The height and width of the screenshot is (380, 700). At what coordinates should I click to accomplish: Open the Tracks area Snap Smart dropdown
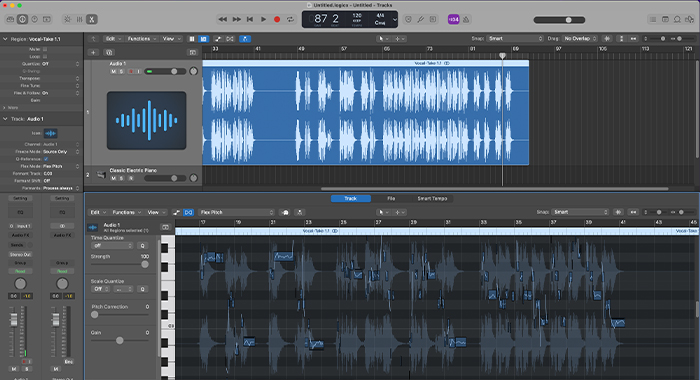tap(515, 38)
